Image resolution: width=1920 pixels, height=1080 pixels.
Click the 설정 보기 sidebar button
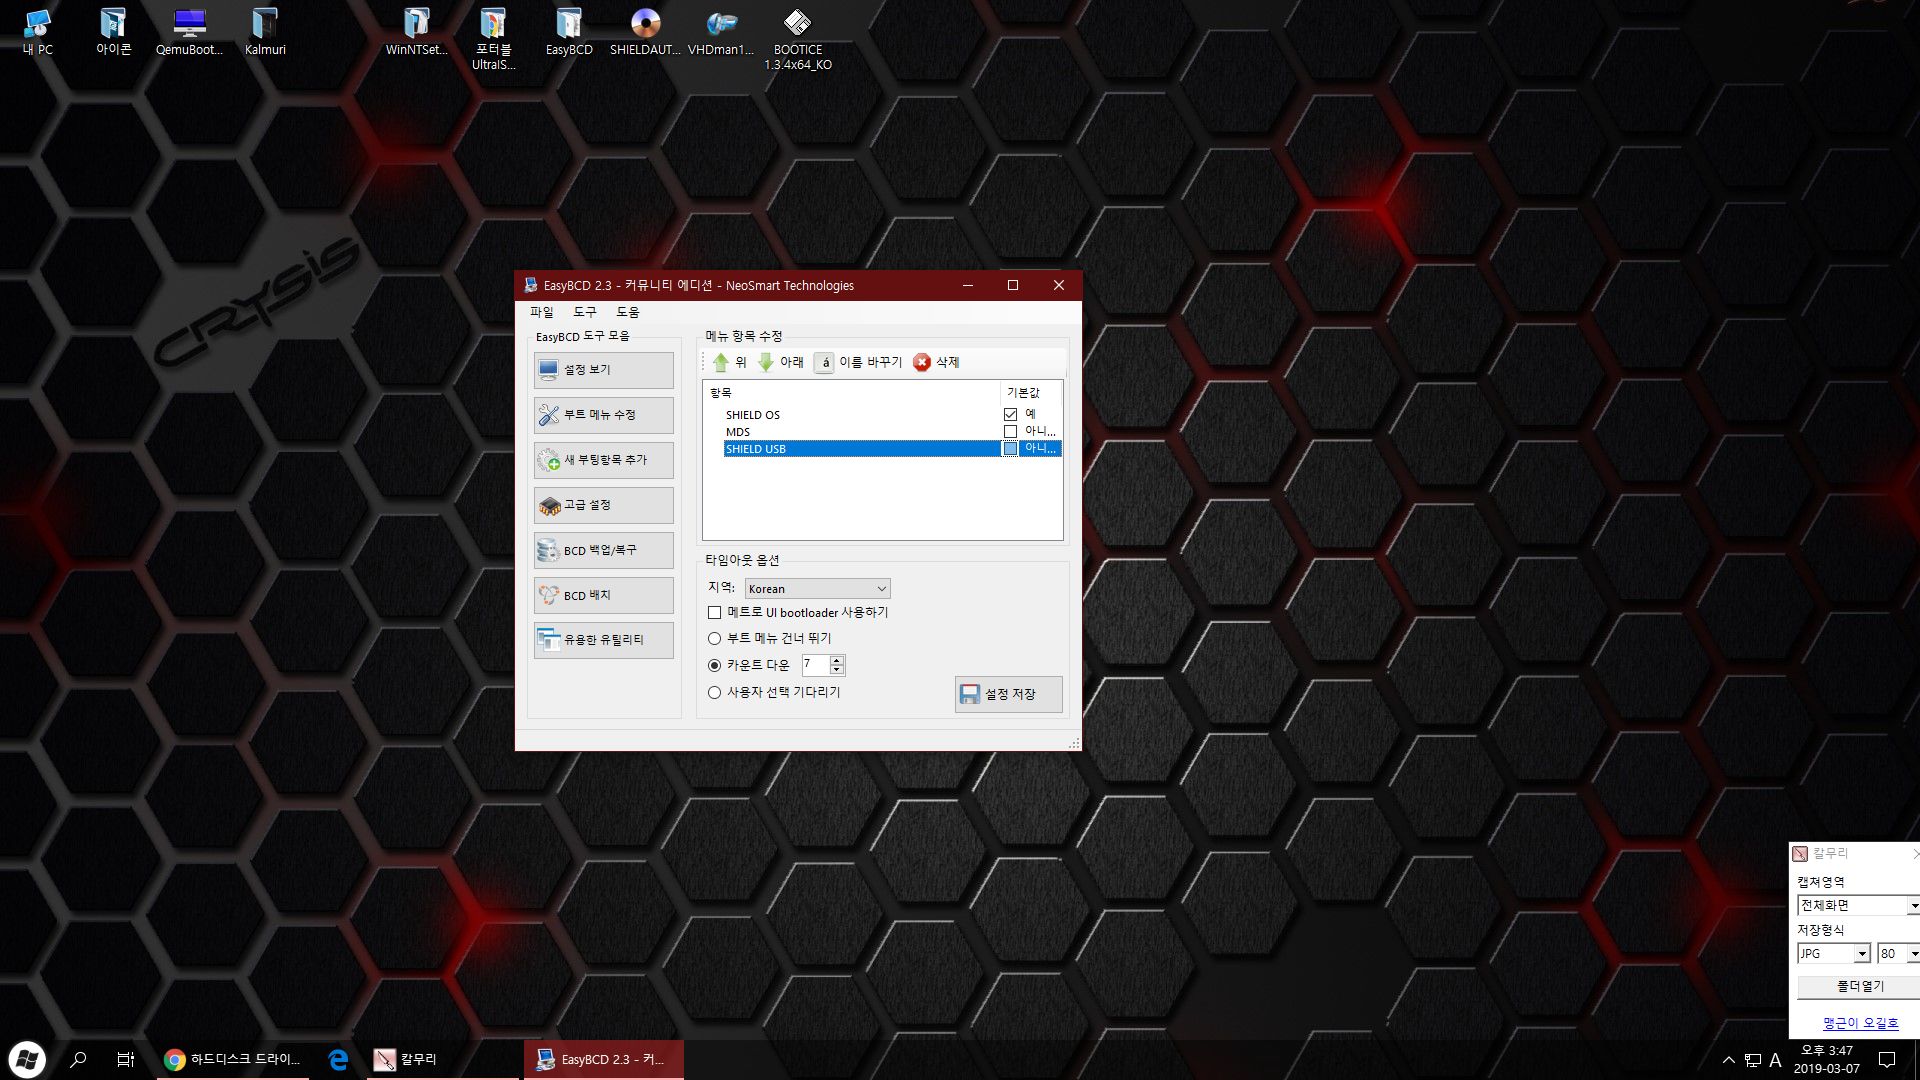click(x=603, y=370)
